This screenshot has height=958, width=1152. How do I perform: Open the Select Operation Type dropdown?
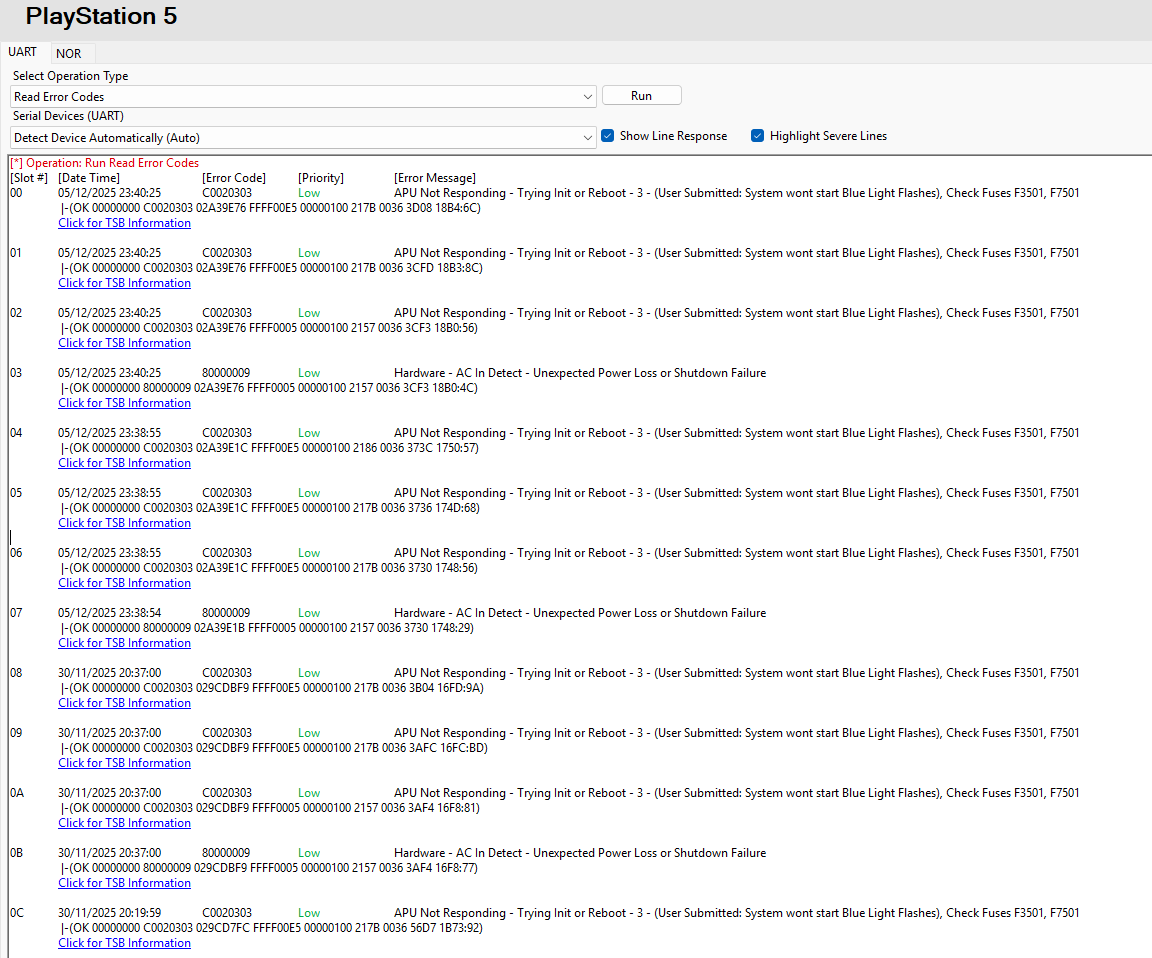click(x=587, y=97)
